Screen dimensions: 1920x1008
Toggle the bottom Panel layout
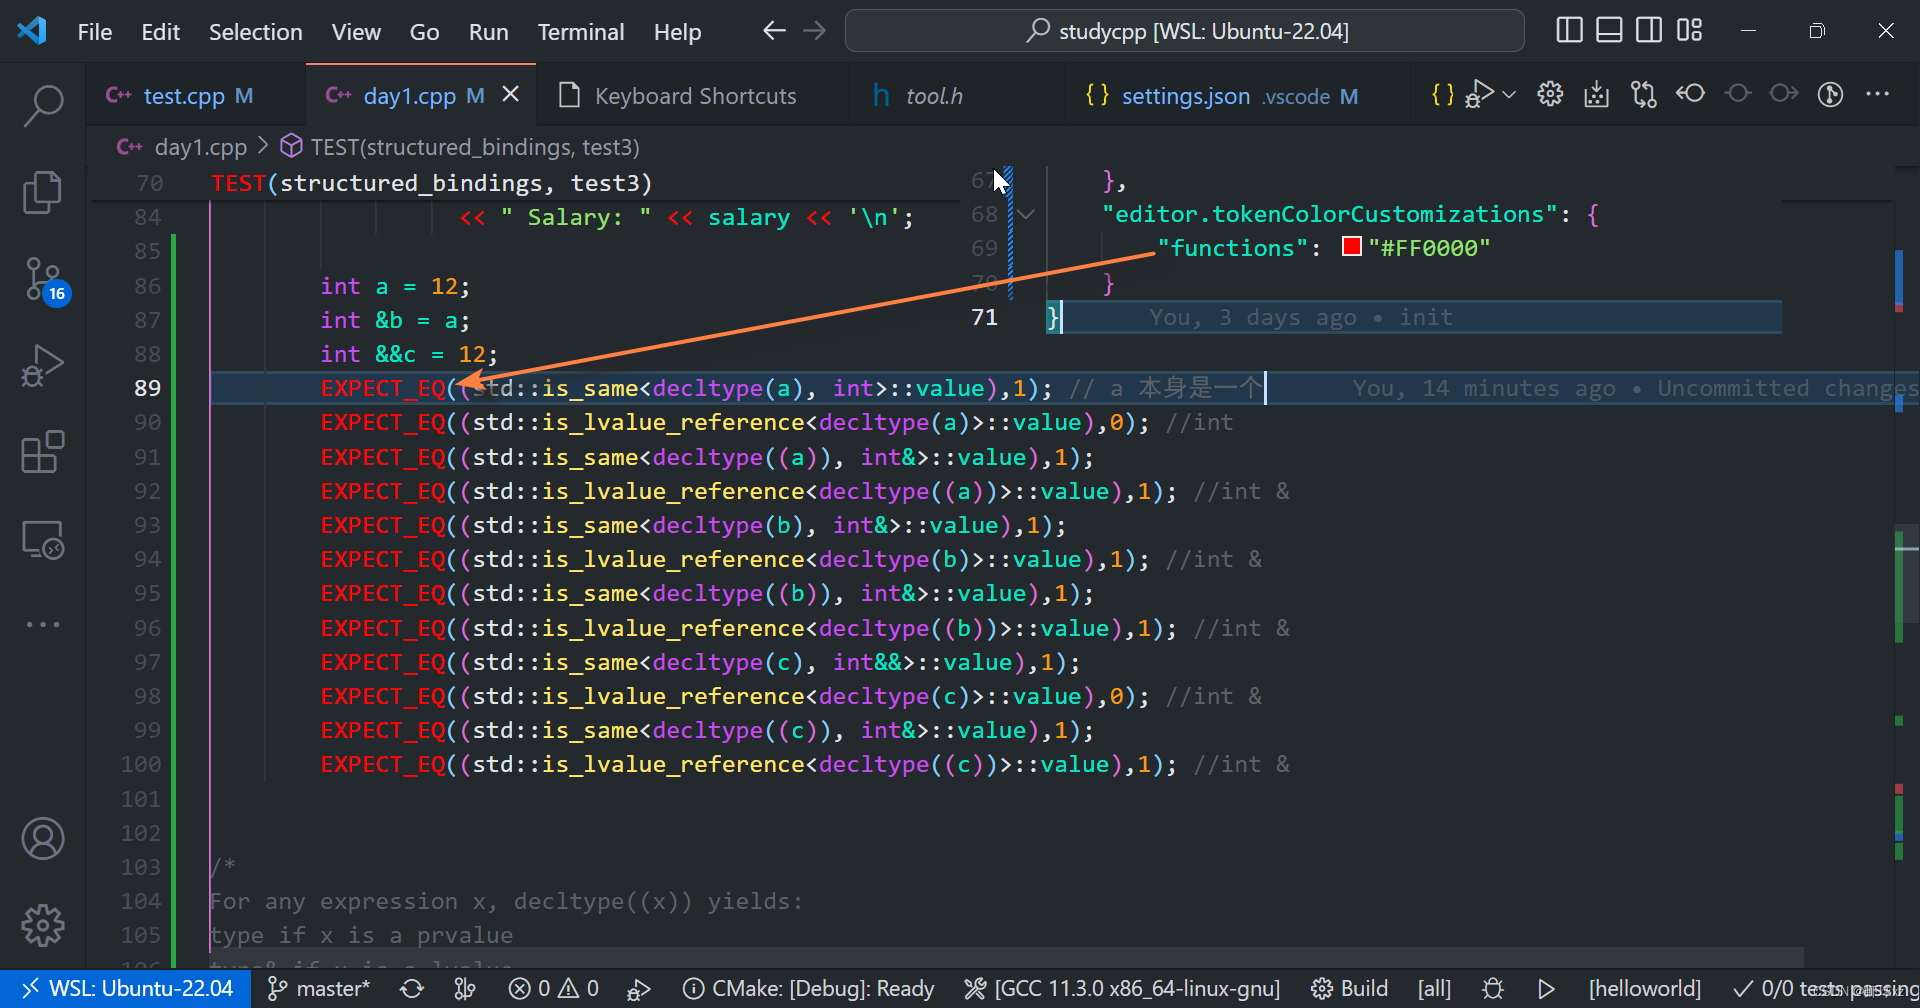(1609, 31)
